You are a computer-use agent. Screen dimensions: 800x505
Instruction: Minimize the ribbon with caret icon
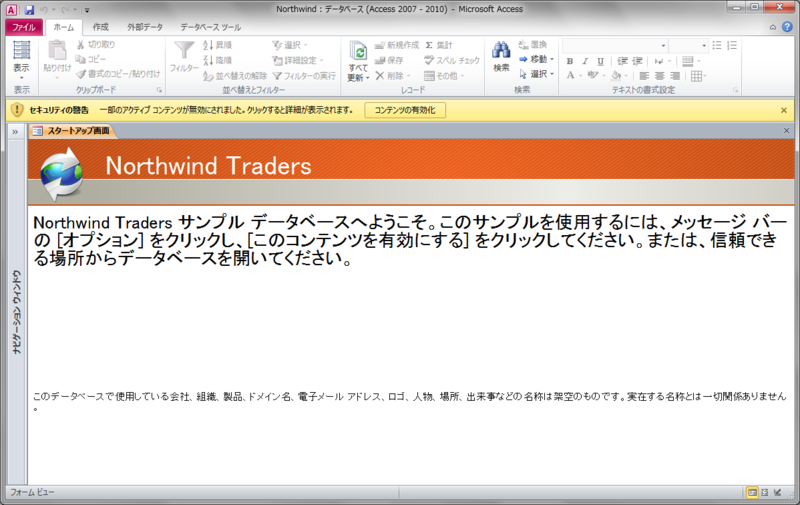773,27
